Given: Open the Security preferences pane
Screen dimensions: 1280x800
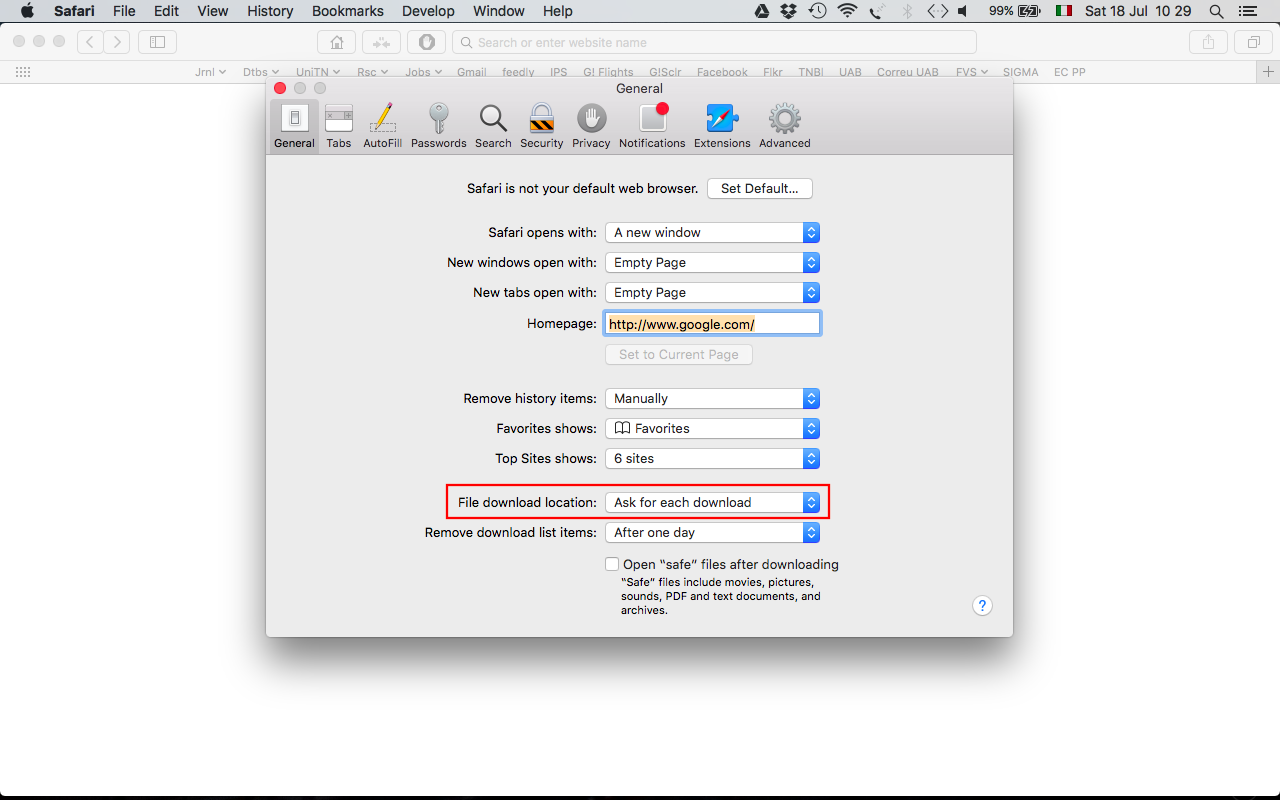Looking at the screenshot, I should pyautogui.click(x=542, y=126).
